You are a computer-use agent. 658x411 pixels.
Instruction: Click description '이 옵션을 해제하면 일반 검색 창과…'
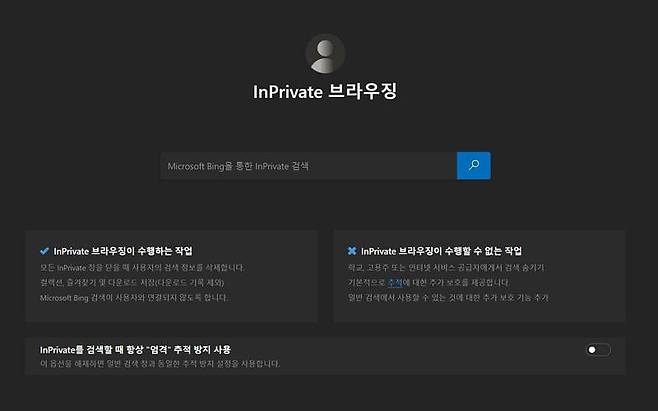coord(160,364)
